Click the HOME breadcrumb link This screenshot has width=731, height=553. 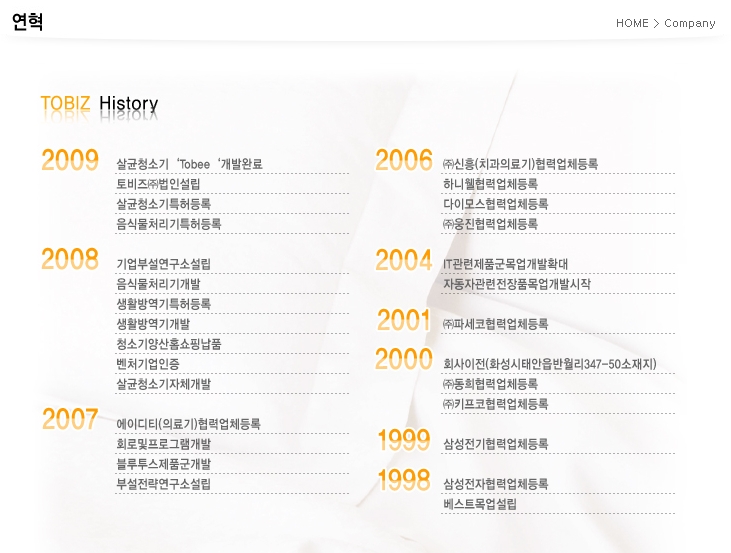(632, 23)
